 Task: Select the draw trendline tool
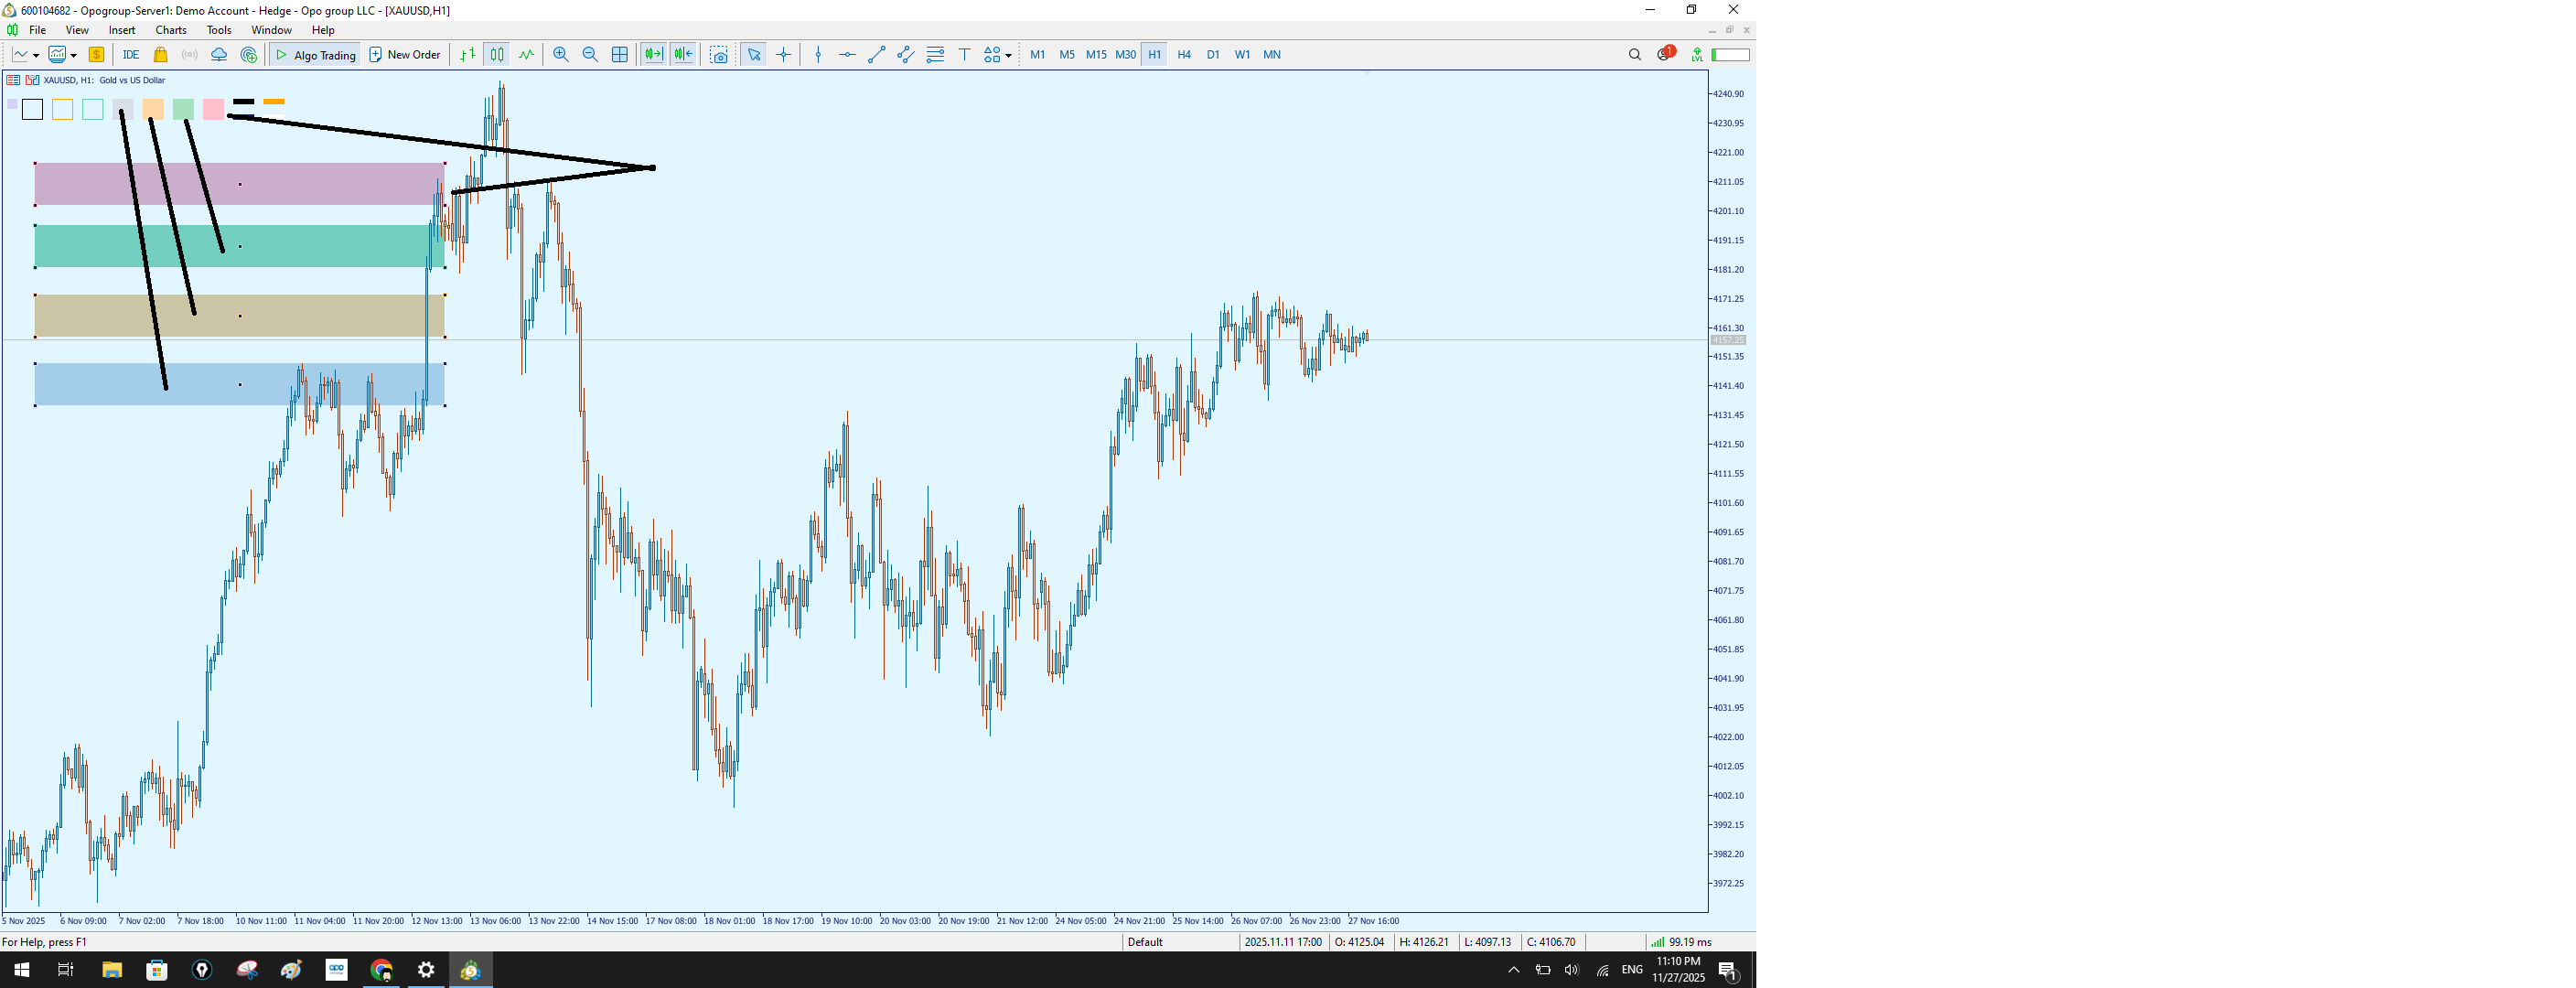click(877, 55)
